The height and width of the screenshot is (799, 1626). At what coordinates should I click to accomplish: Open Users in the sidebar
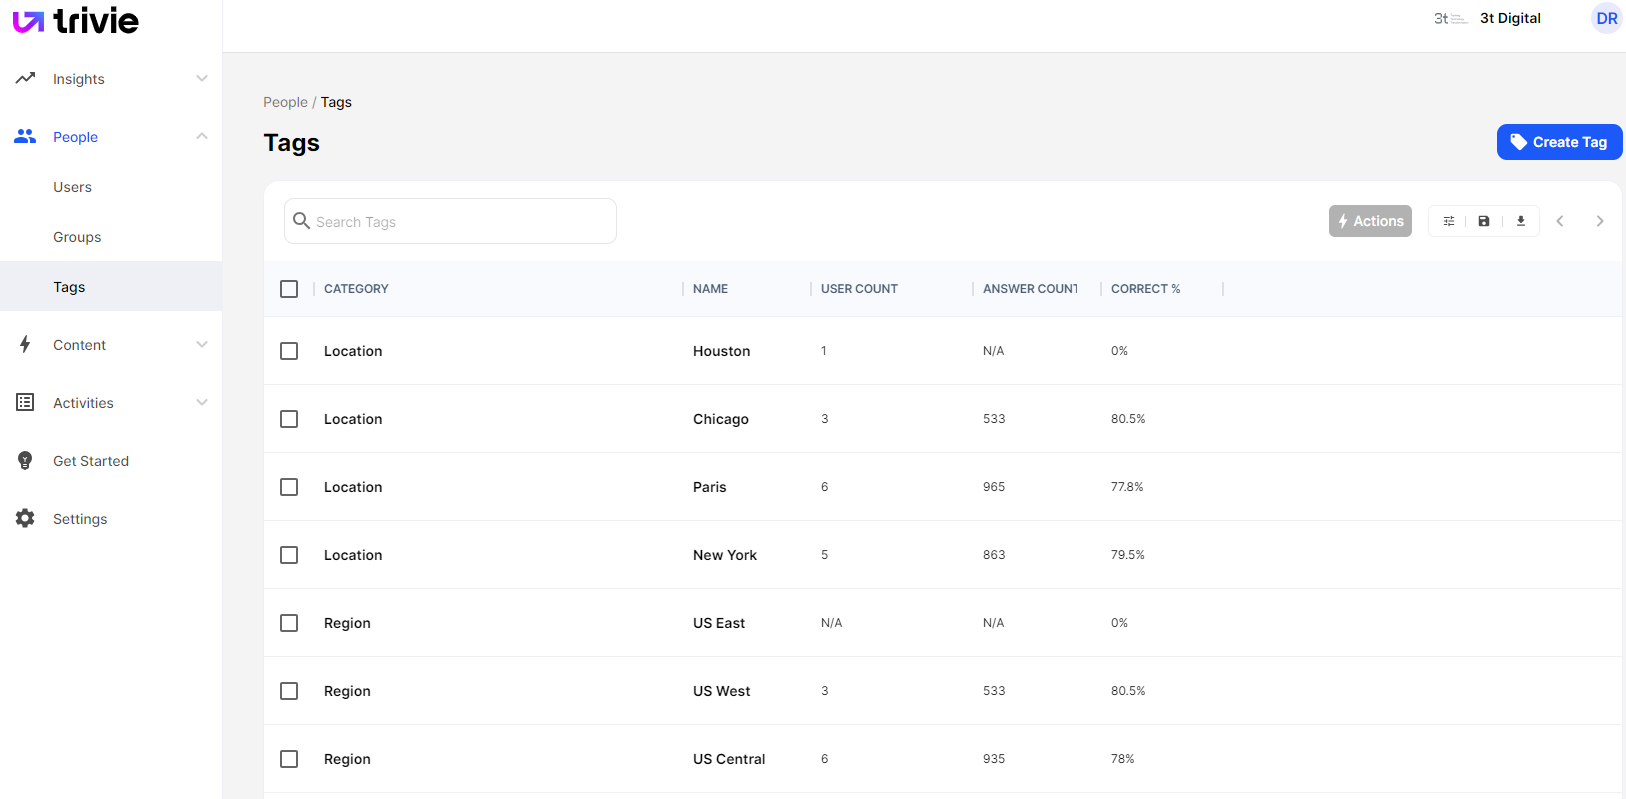pos(72,187)
